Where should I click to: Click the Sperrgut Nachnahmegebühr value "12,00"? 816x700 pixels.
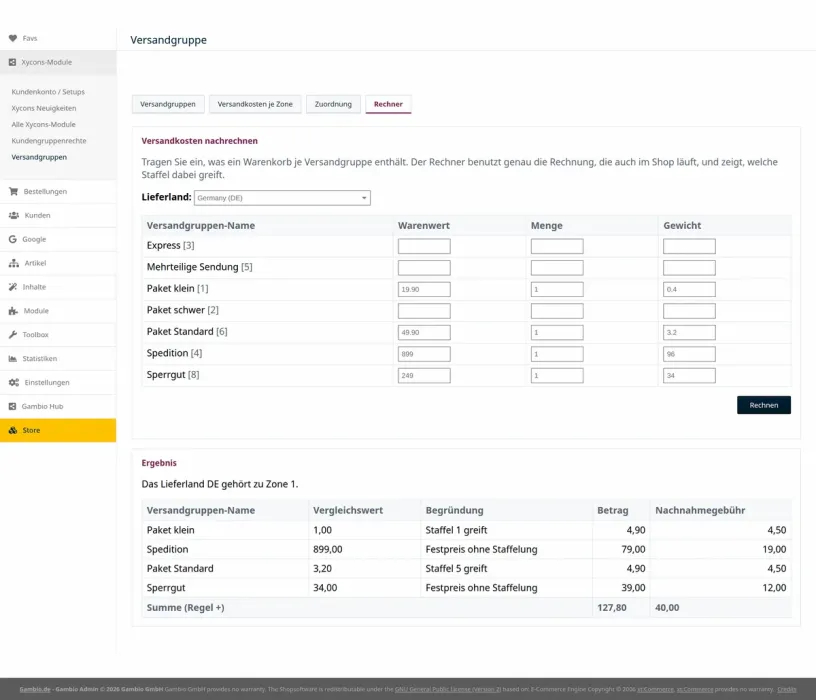coord(774,588)
